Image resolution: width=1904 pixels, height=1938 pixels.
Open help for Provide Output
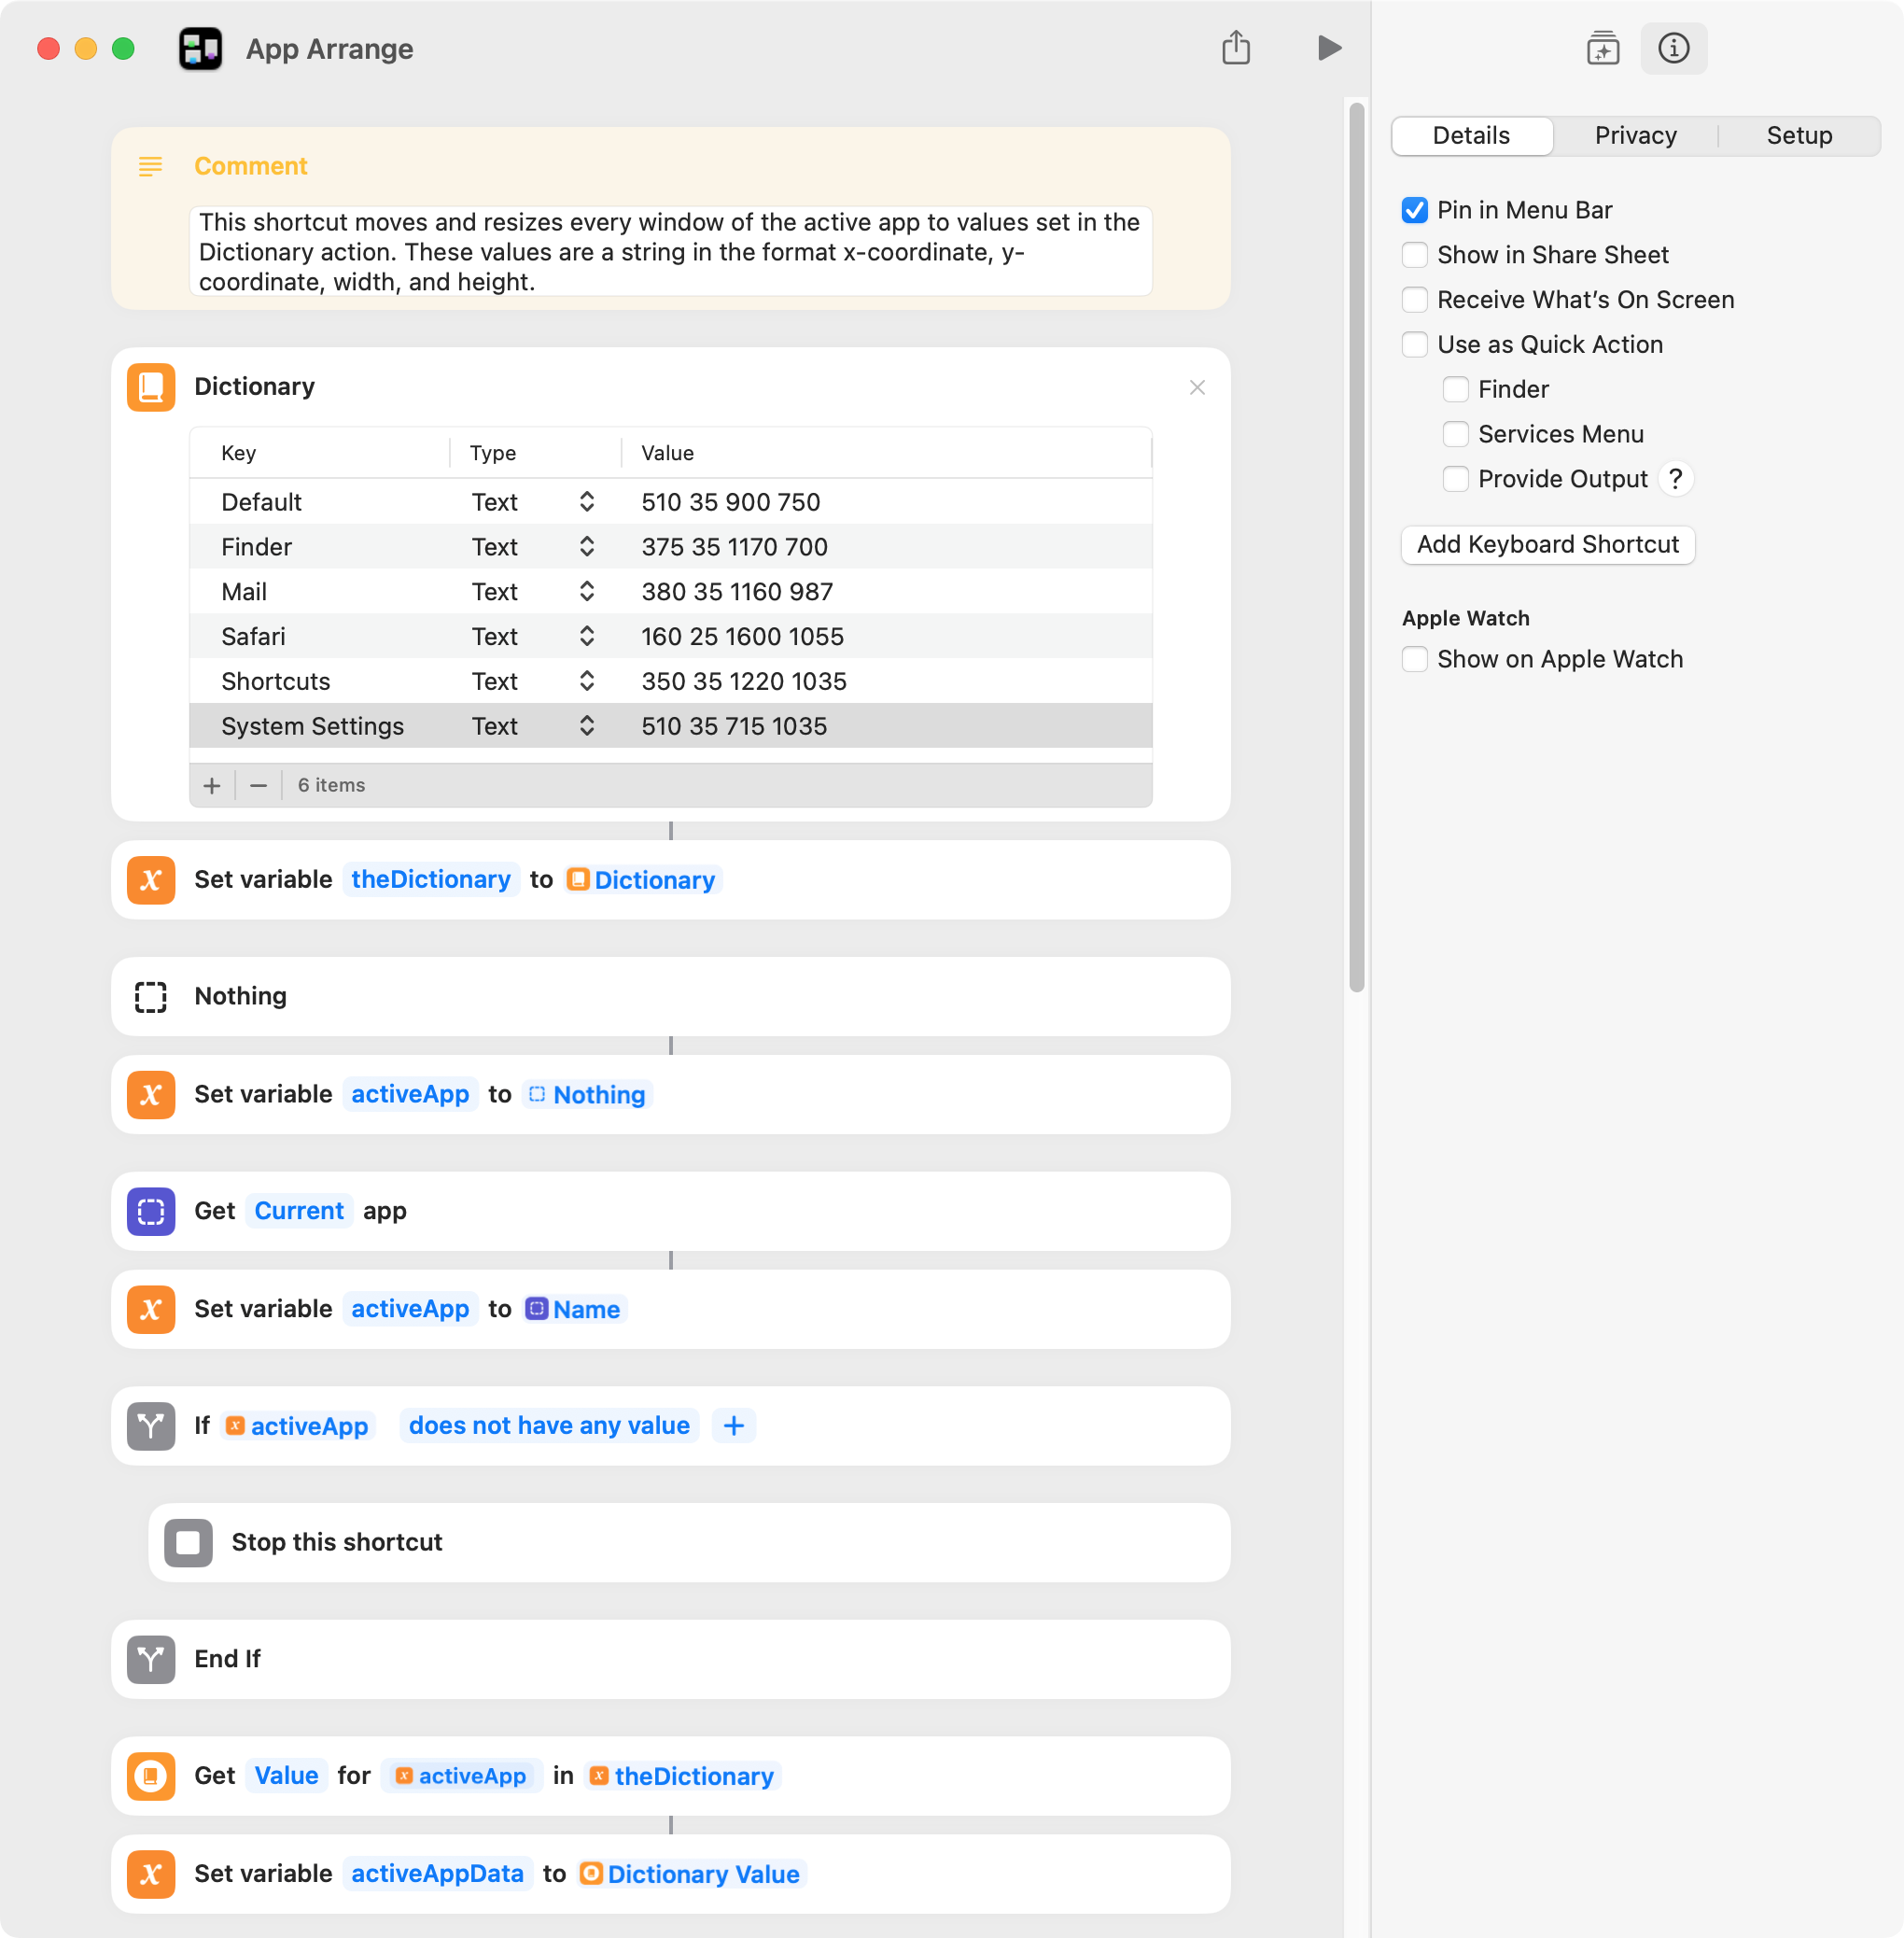(1675, 479)
